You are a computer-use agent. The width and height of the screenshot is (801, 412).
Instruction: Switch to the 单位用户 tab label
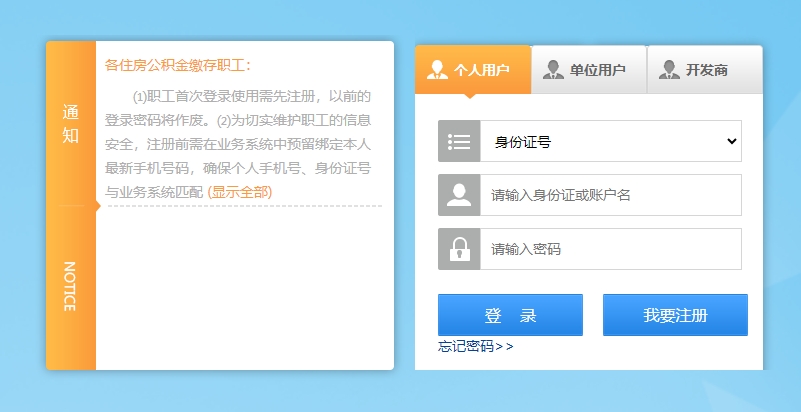[x=598, y=70]
